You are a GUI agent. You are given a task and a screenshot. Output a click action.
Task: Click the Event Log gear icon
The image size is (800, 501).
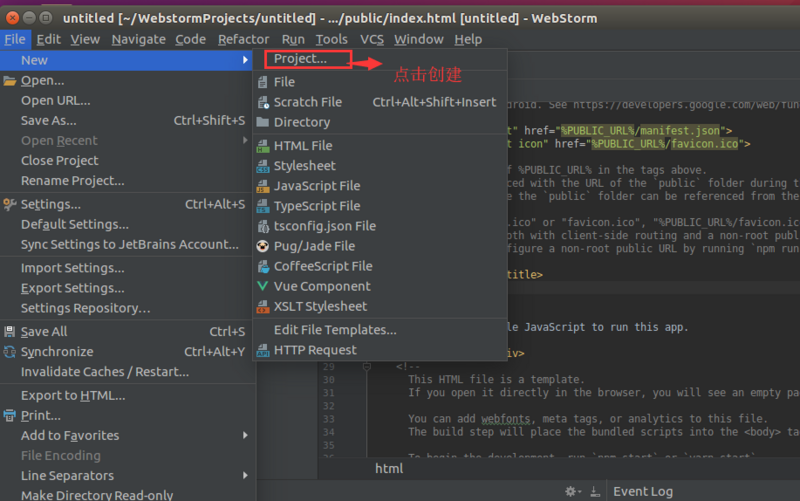572,491
